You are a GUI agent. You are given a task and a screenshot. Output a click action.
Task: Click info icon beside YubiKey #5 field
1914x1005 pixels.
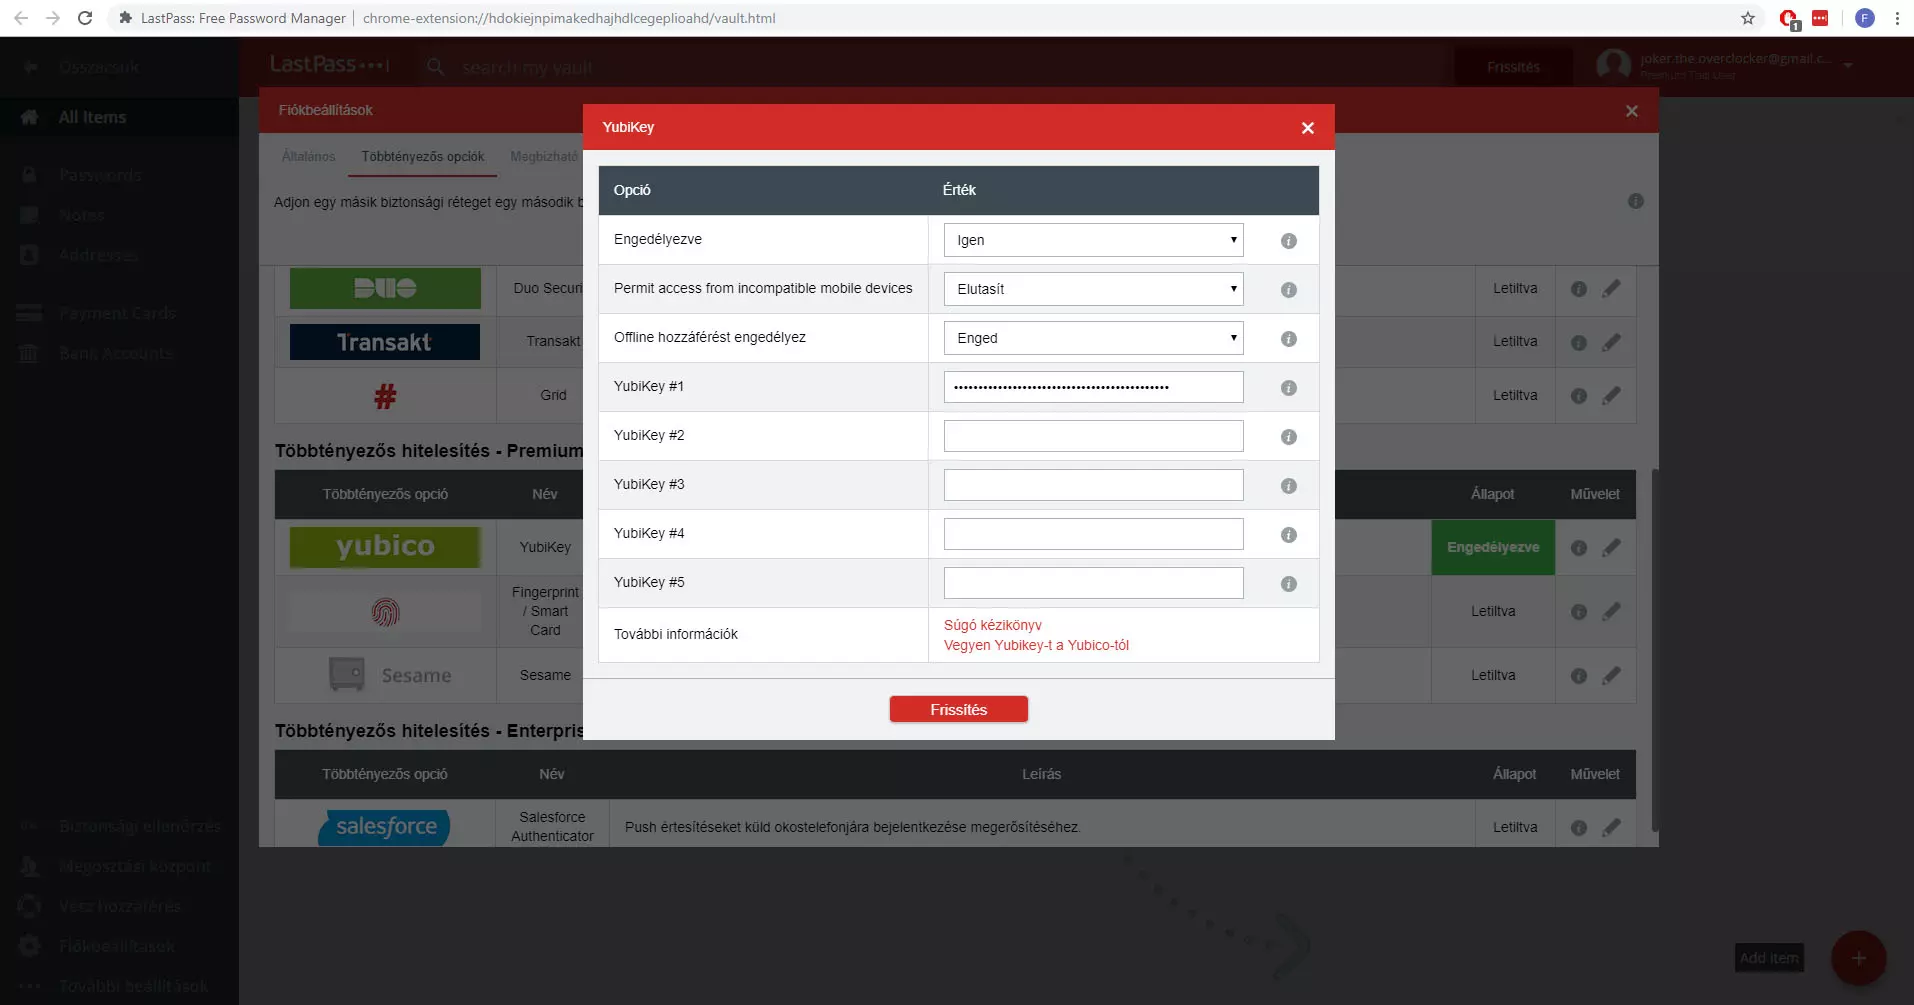click(1288, 584)
